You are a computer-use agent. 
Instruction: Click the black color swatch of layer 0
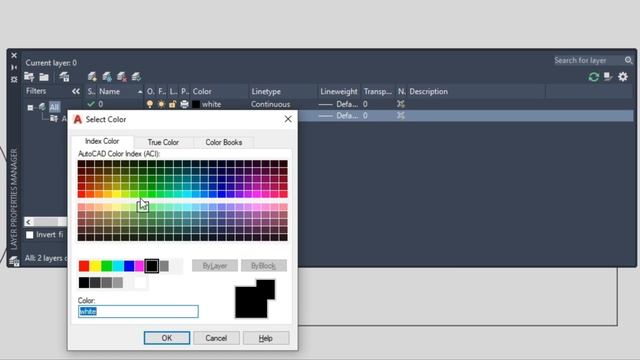click(196, 104)
